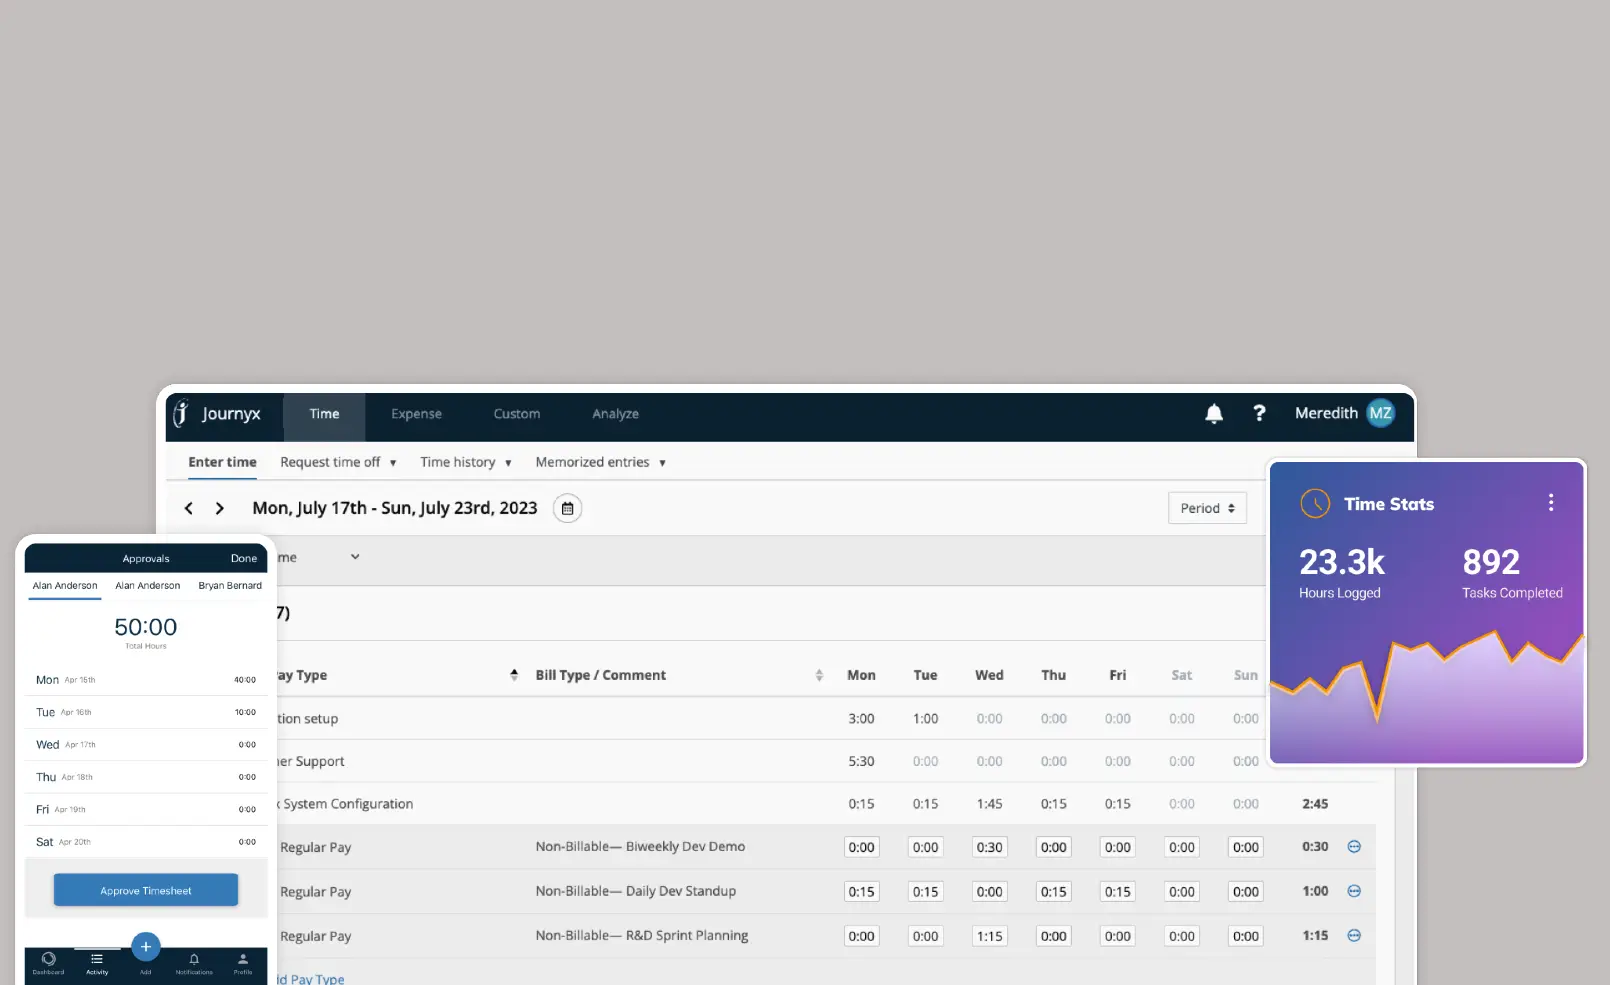Open Profile from the mobile nav bar

242,960
